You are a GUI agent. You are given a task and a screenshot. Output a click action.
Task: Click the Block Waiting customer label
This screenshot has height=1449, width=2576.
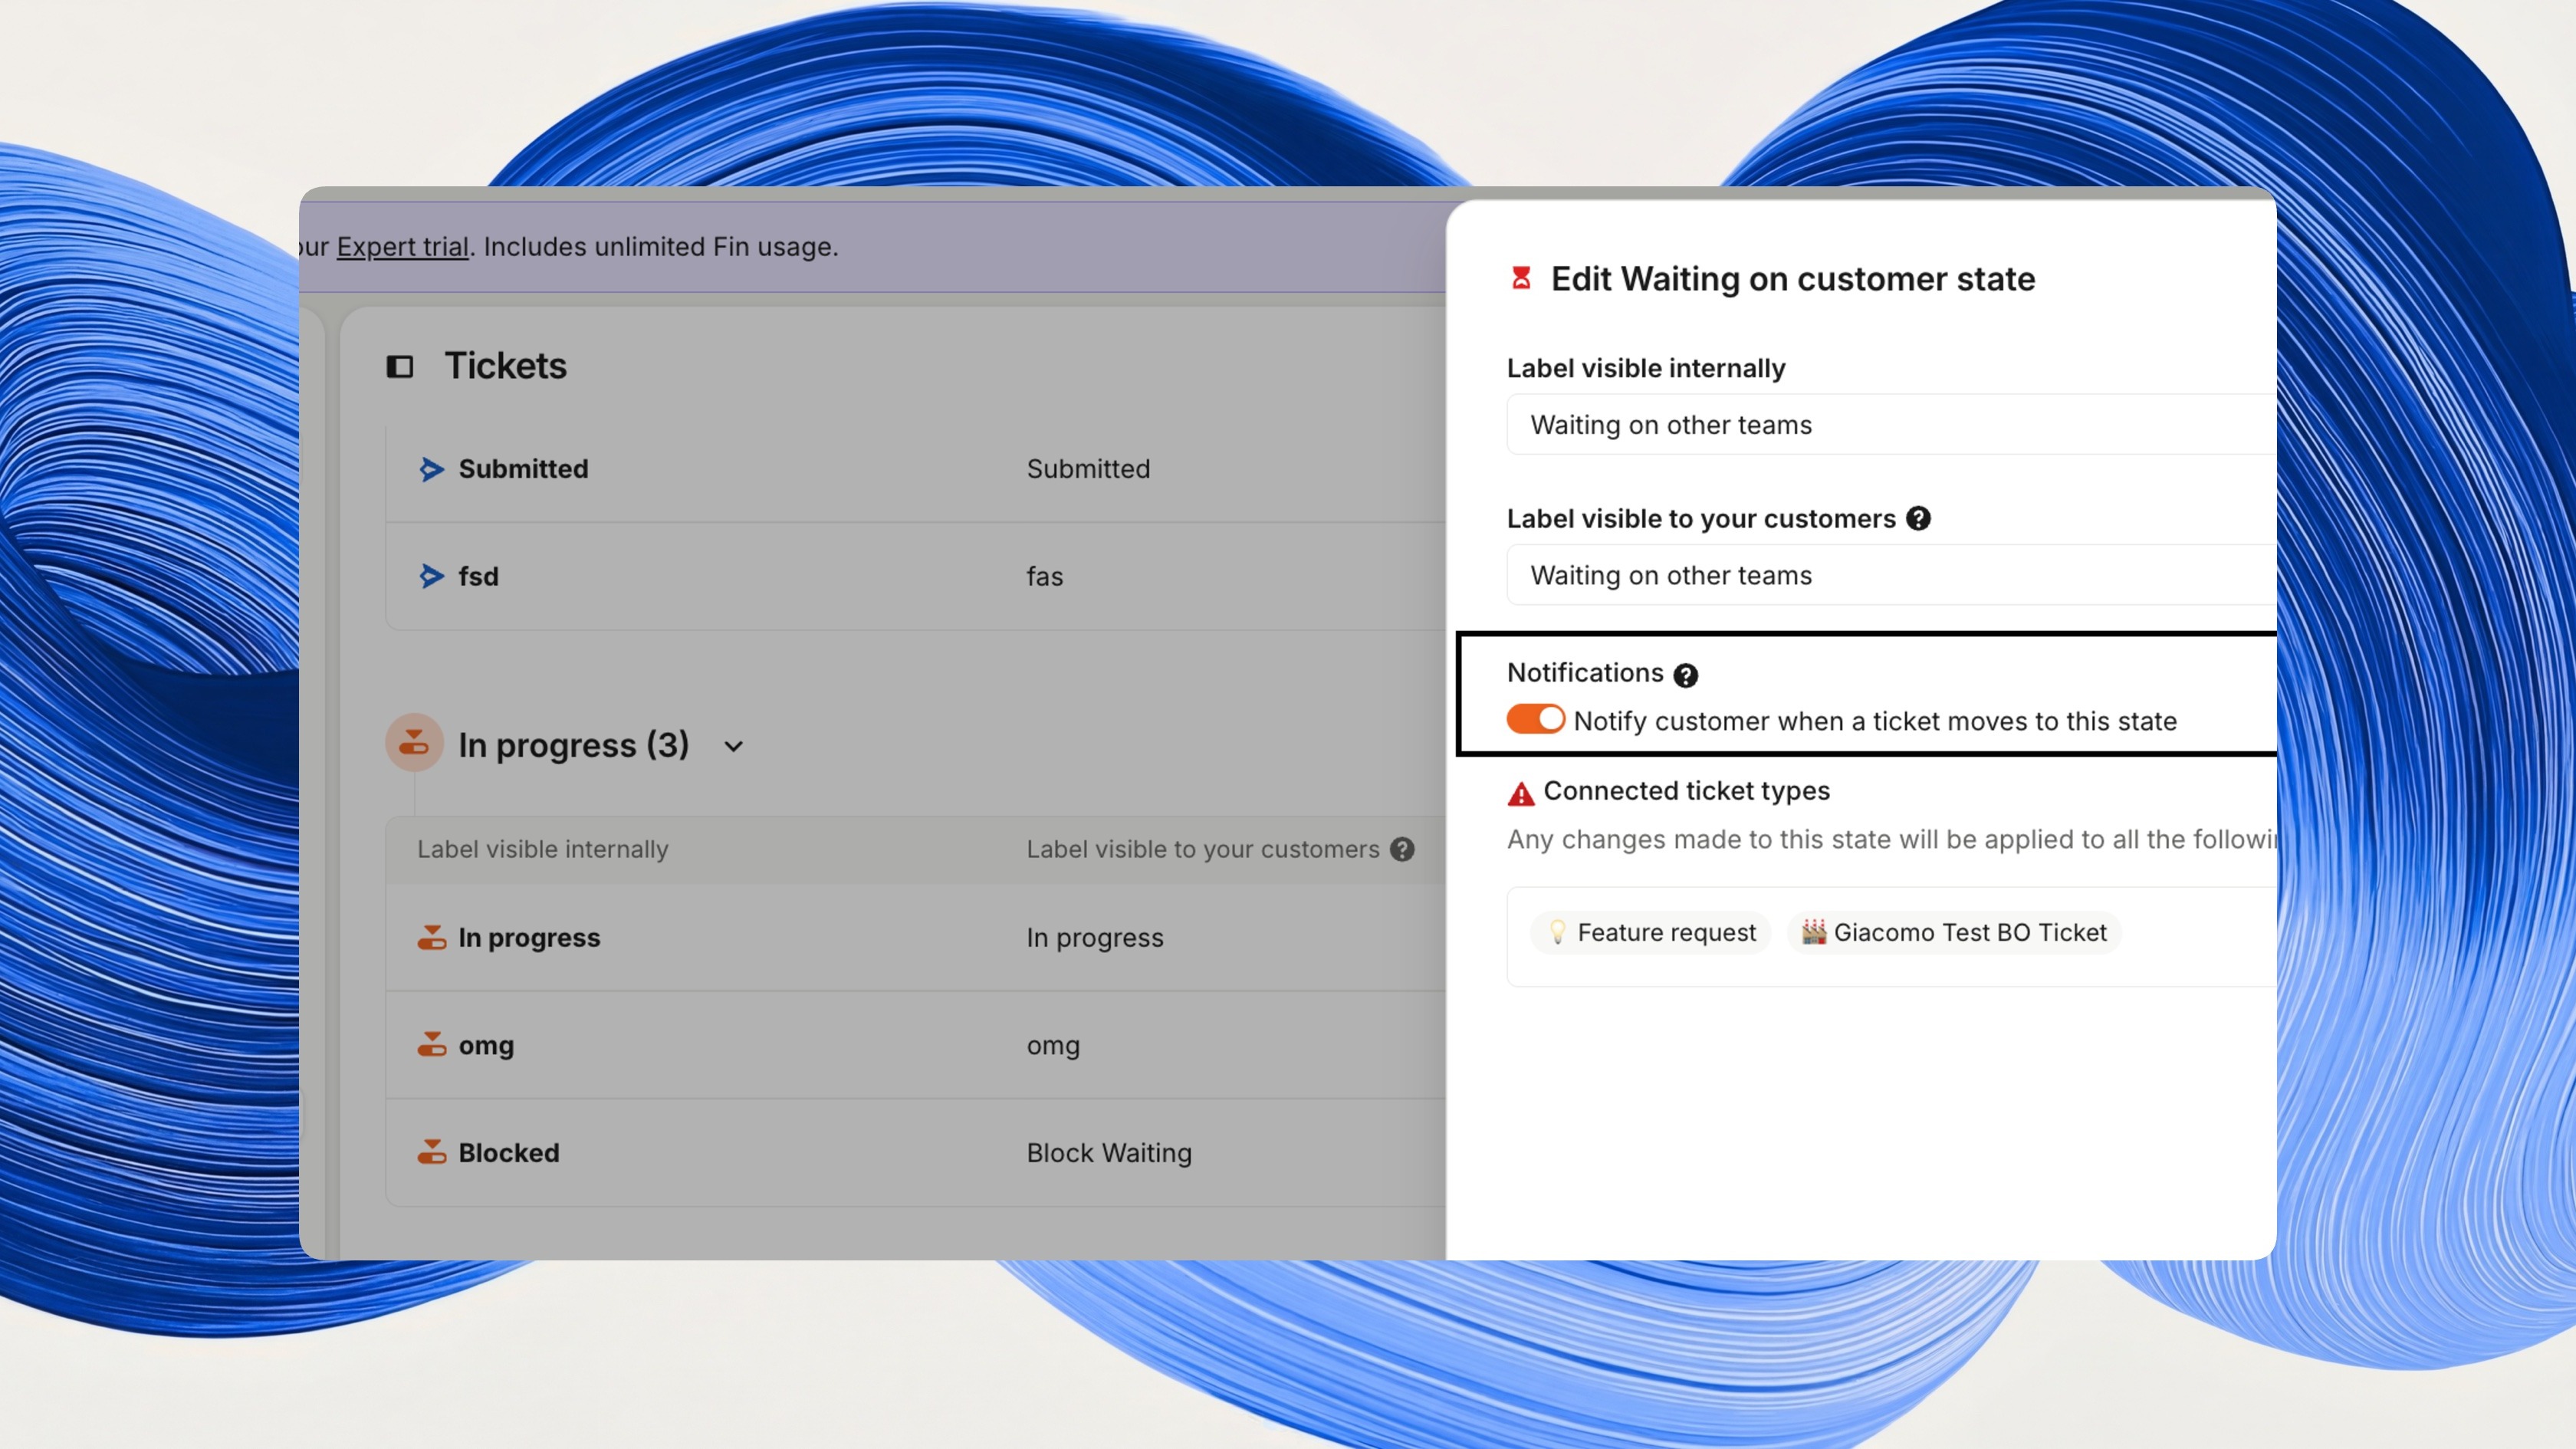1109,1152
